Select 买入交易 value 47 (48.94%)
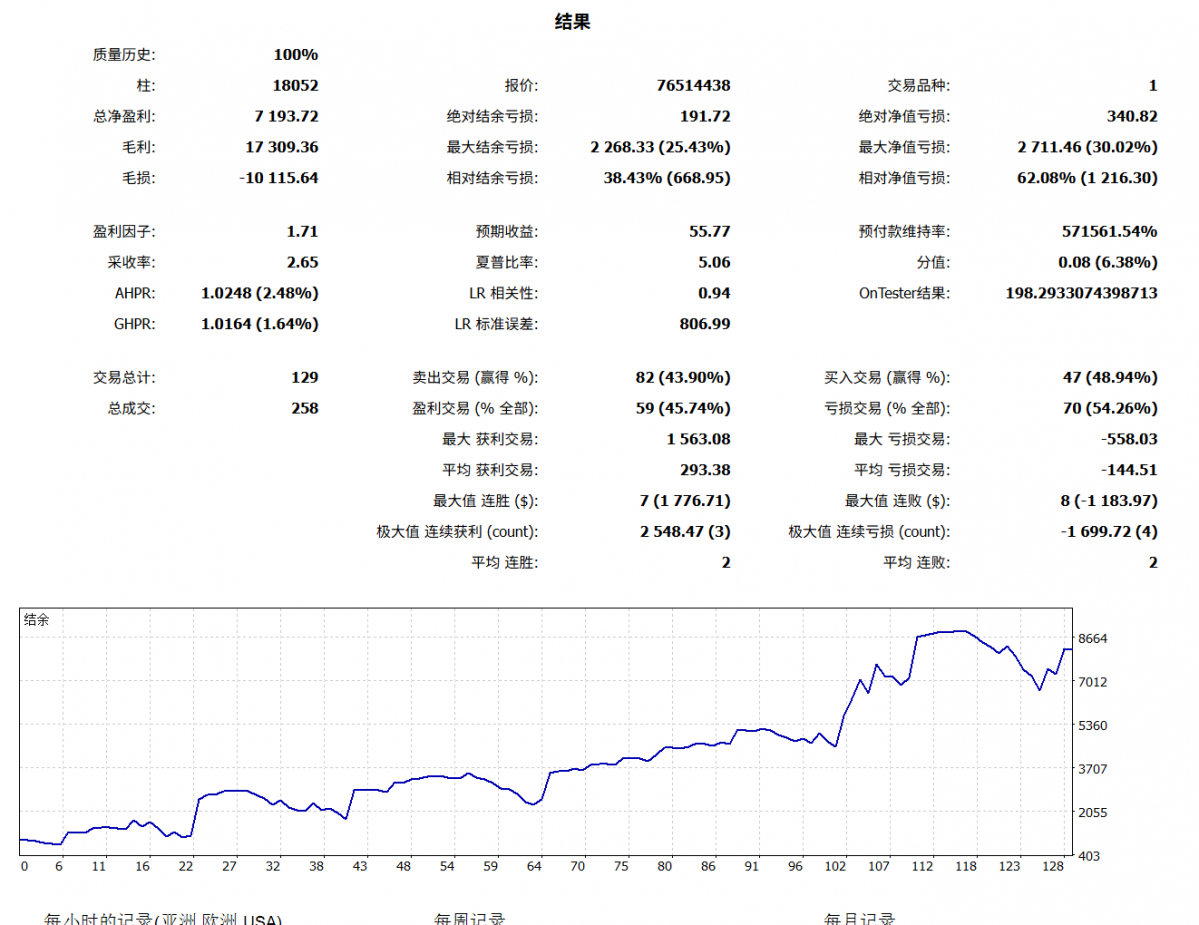Image resolution: width=1199 pixels, height=925 pixels. tap(1110, 377)
